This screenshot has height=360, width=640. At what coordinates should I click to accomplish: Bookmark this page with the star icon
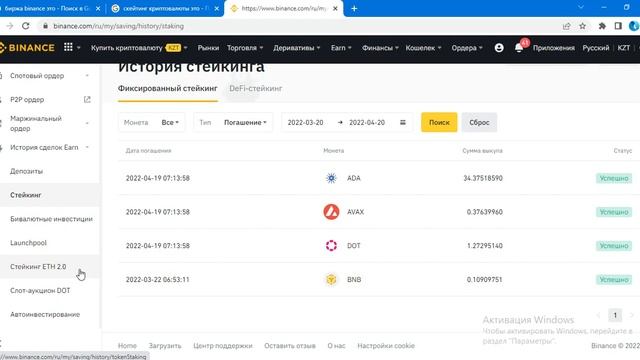[x=582, y=26]
